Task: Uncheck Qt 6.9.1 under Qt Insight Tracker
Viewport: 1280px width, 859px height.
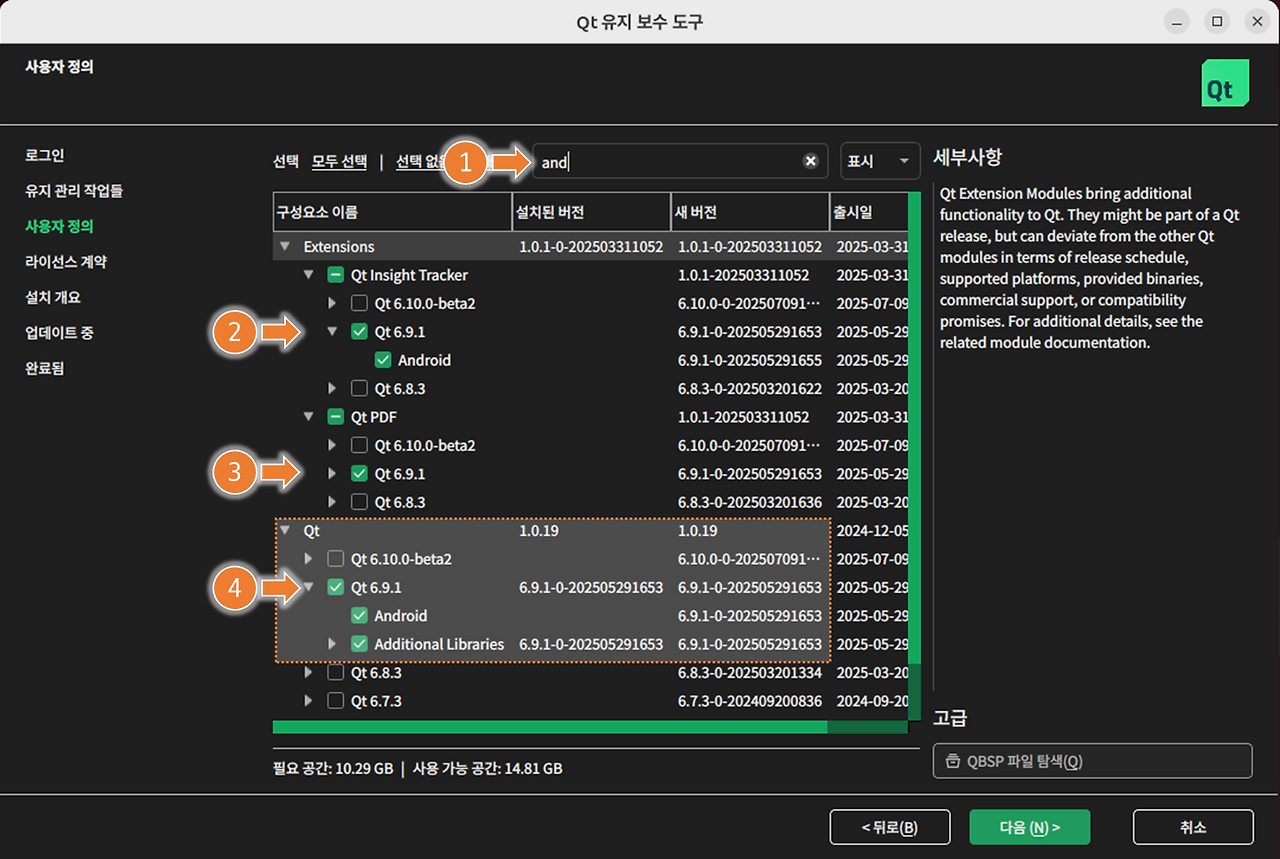Action: 360,332
